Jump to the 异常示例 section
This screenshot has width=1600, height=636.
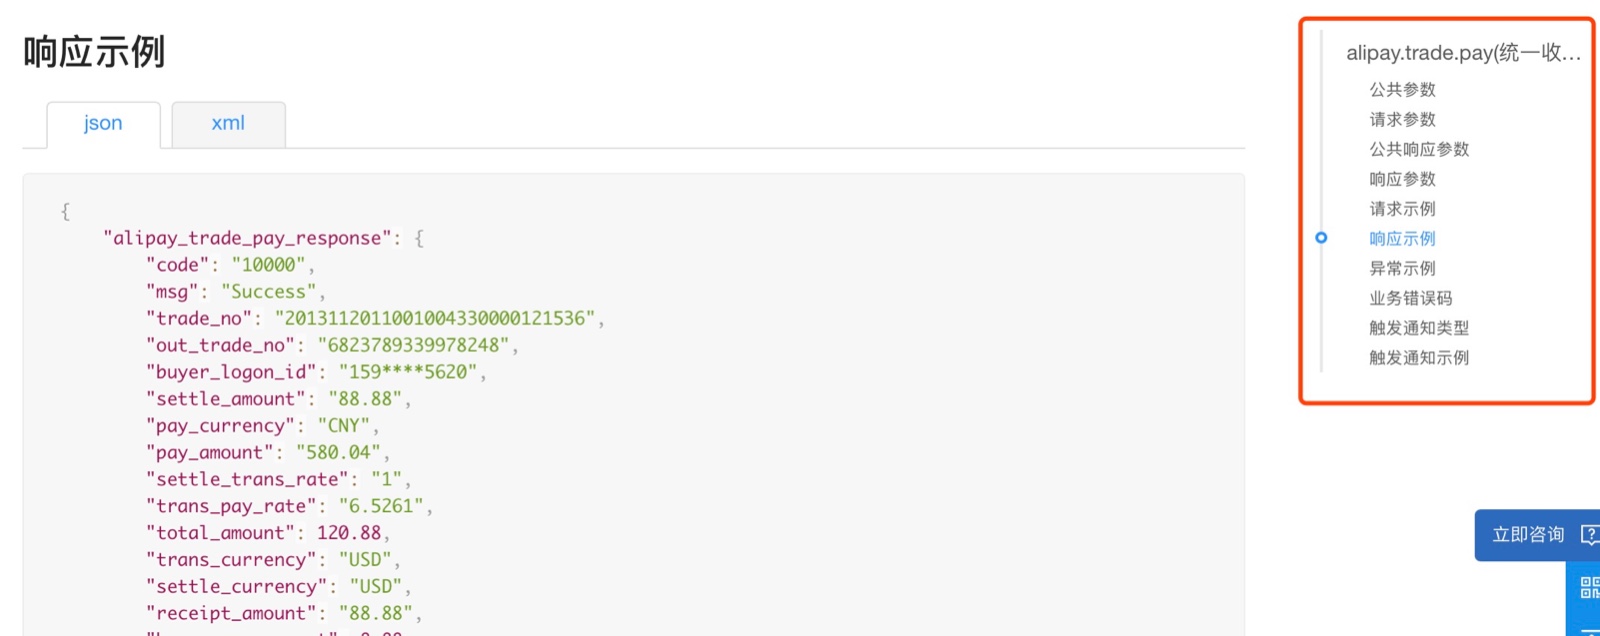1402,269
